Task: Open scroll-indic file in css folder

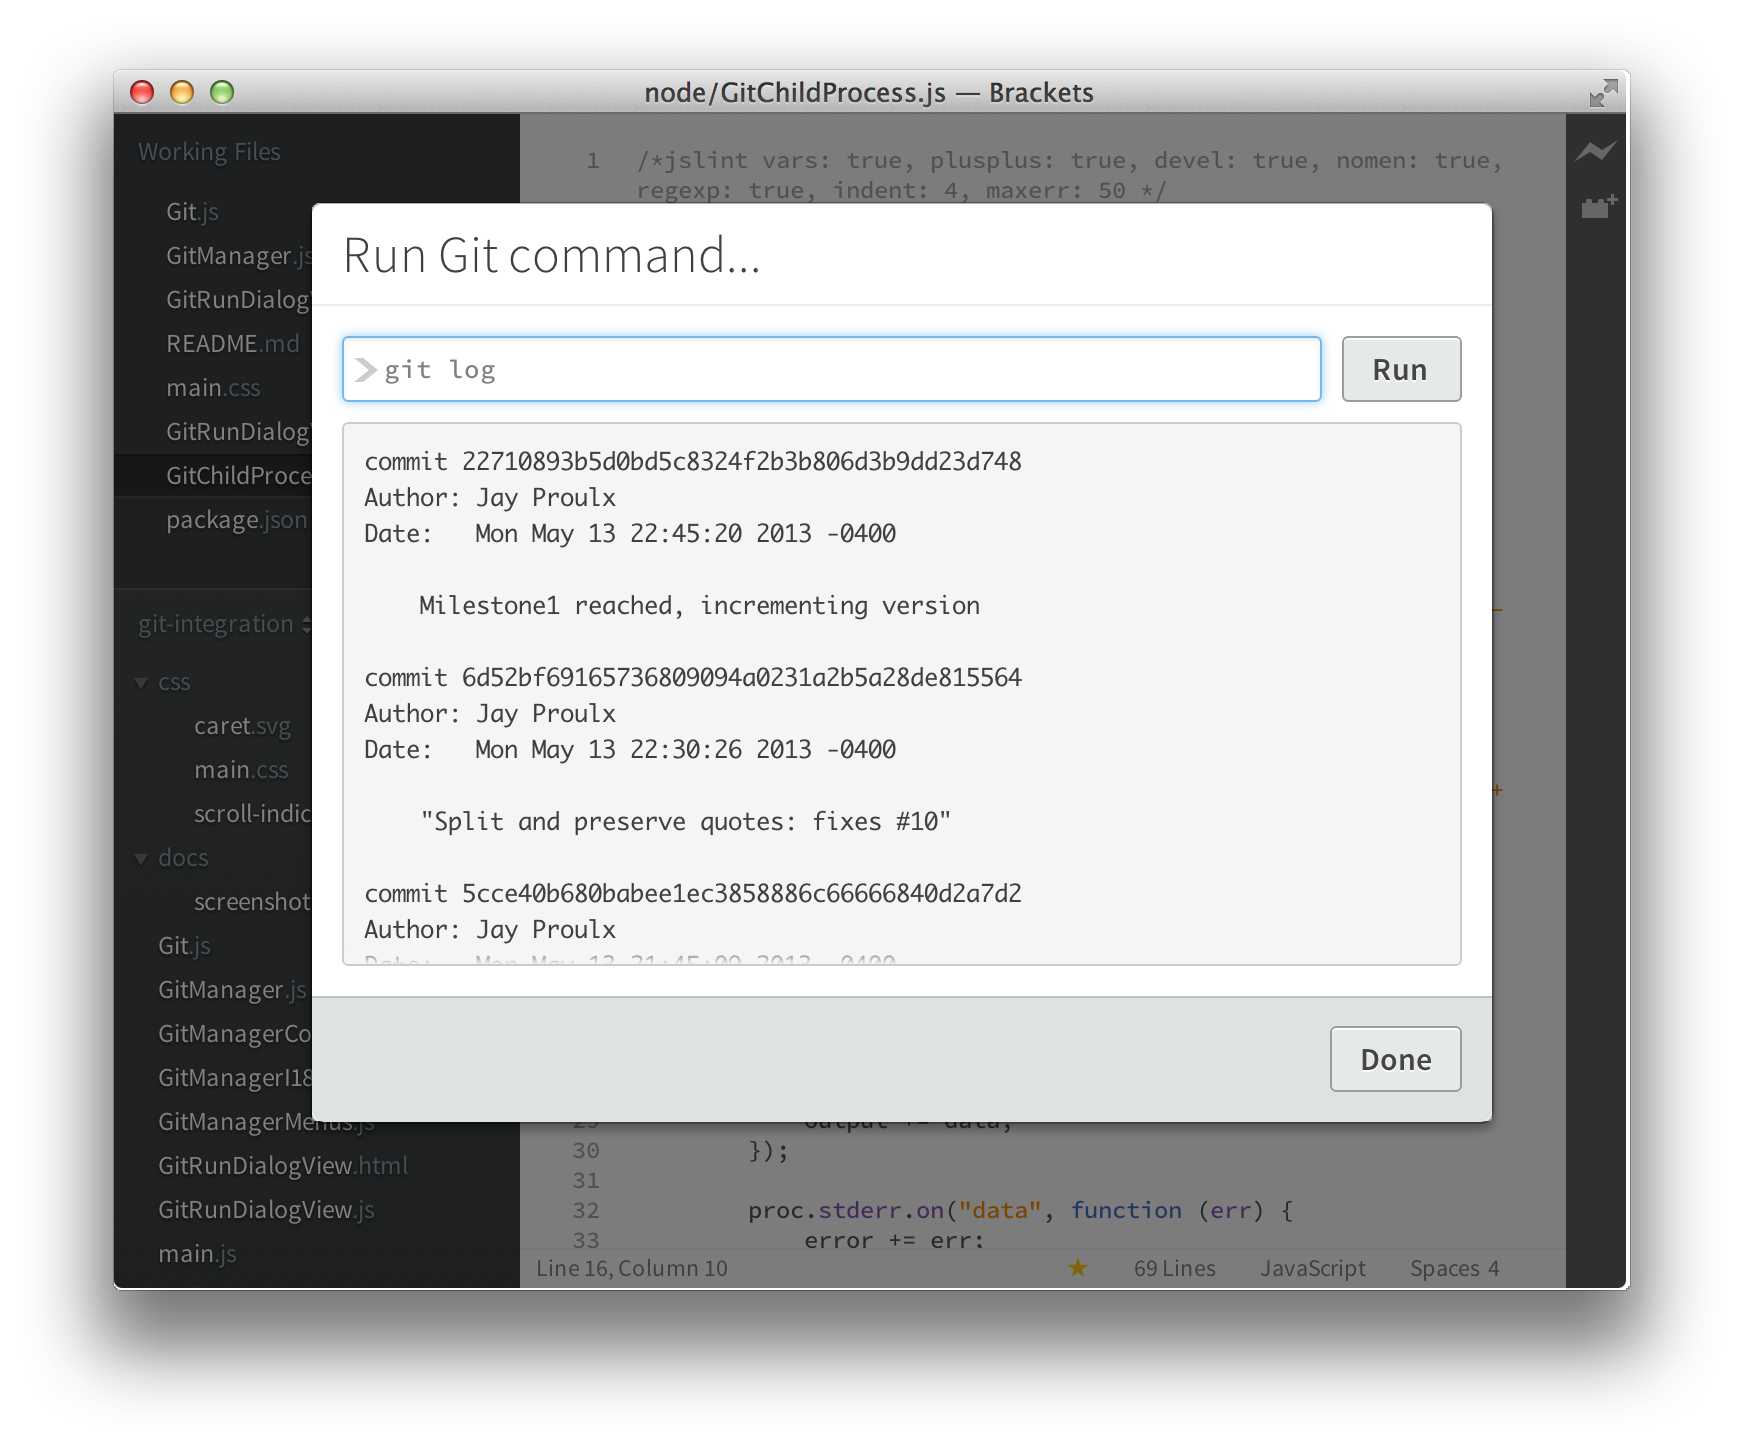Action: [253, 814]
